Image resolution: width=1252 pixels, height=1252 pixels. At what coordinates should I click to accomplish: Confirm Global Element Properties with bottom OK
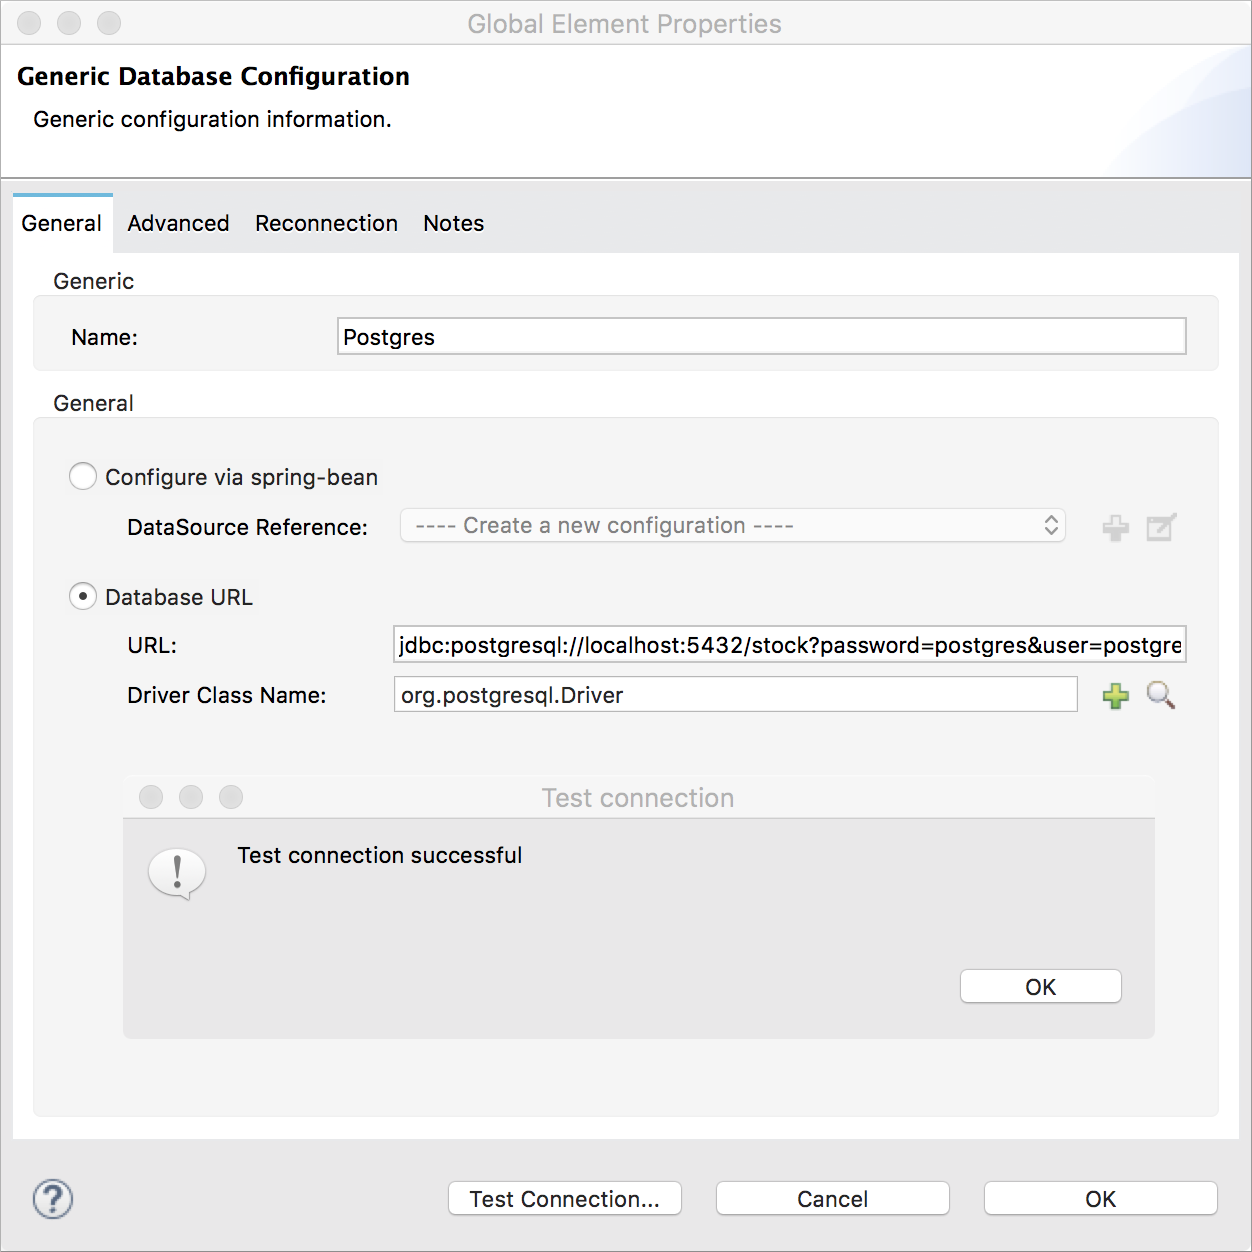[x=1100, y=1198]
